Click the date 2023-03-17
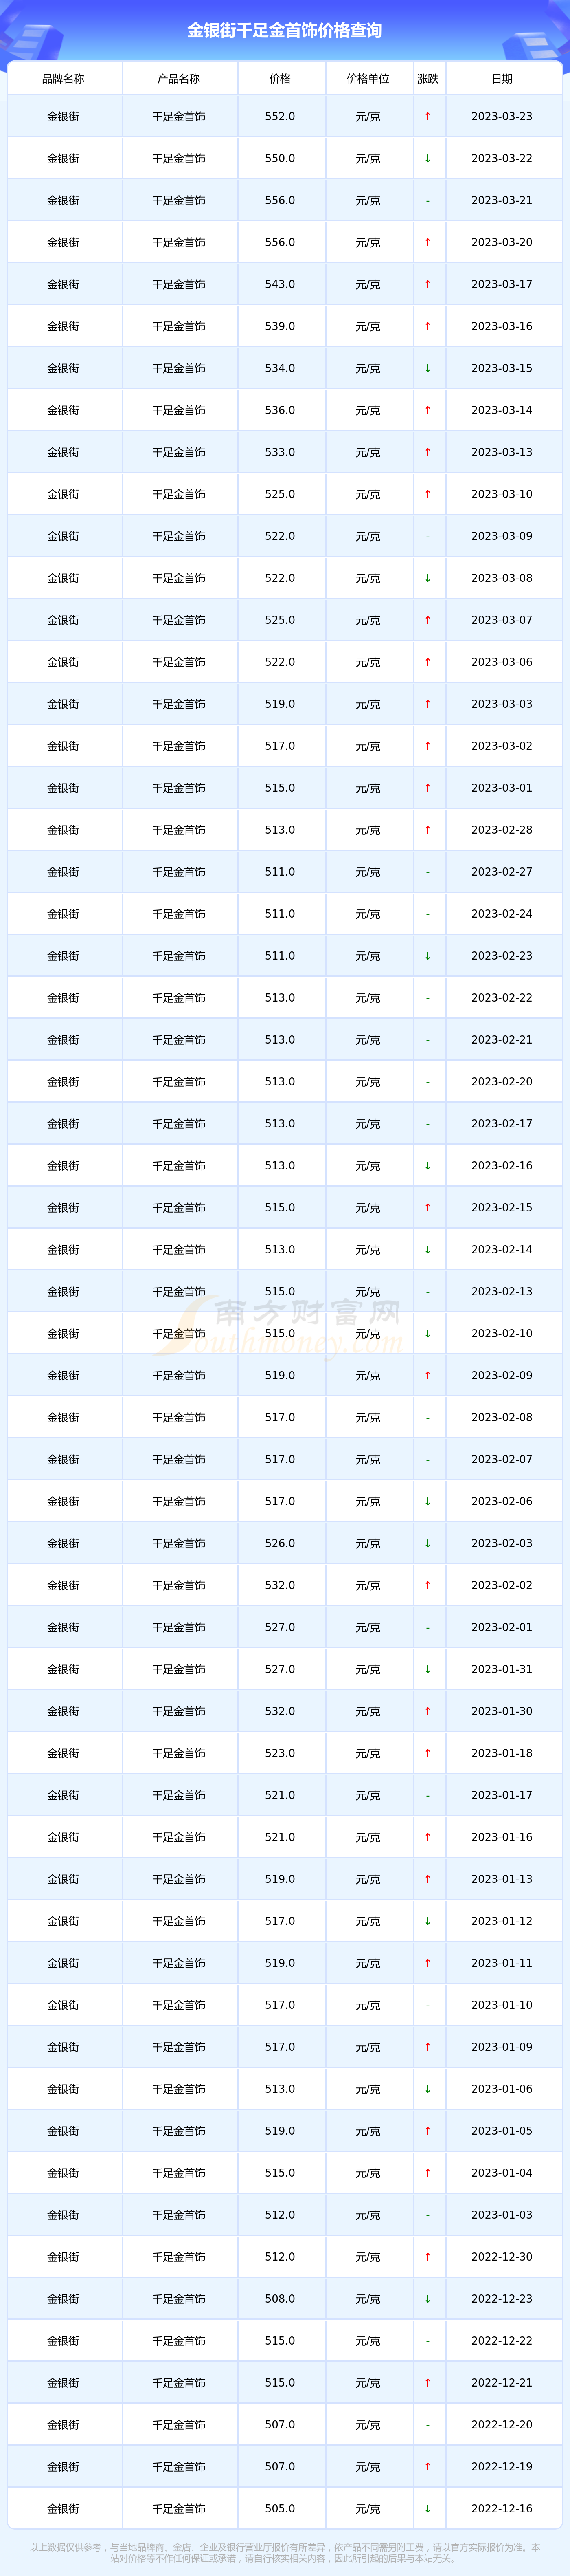Viewport: 570px width, 2576px height. tap(502, 285)
